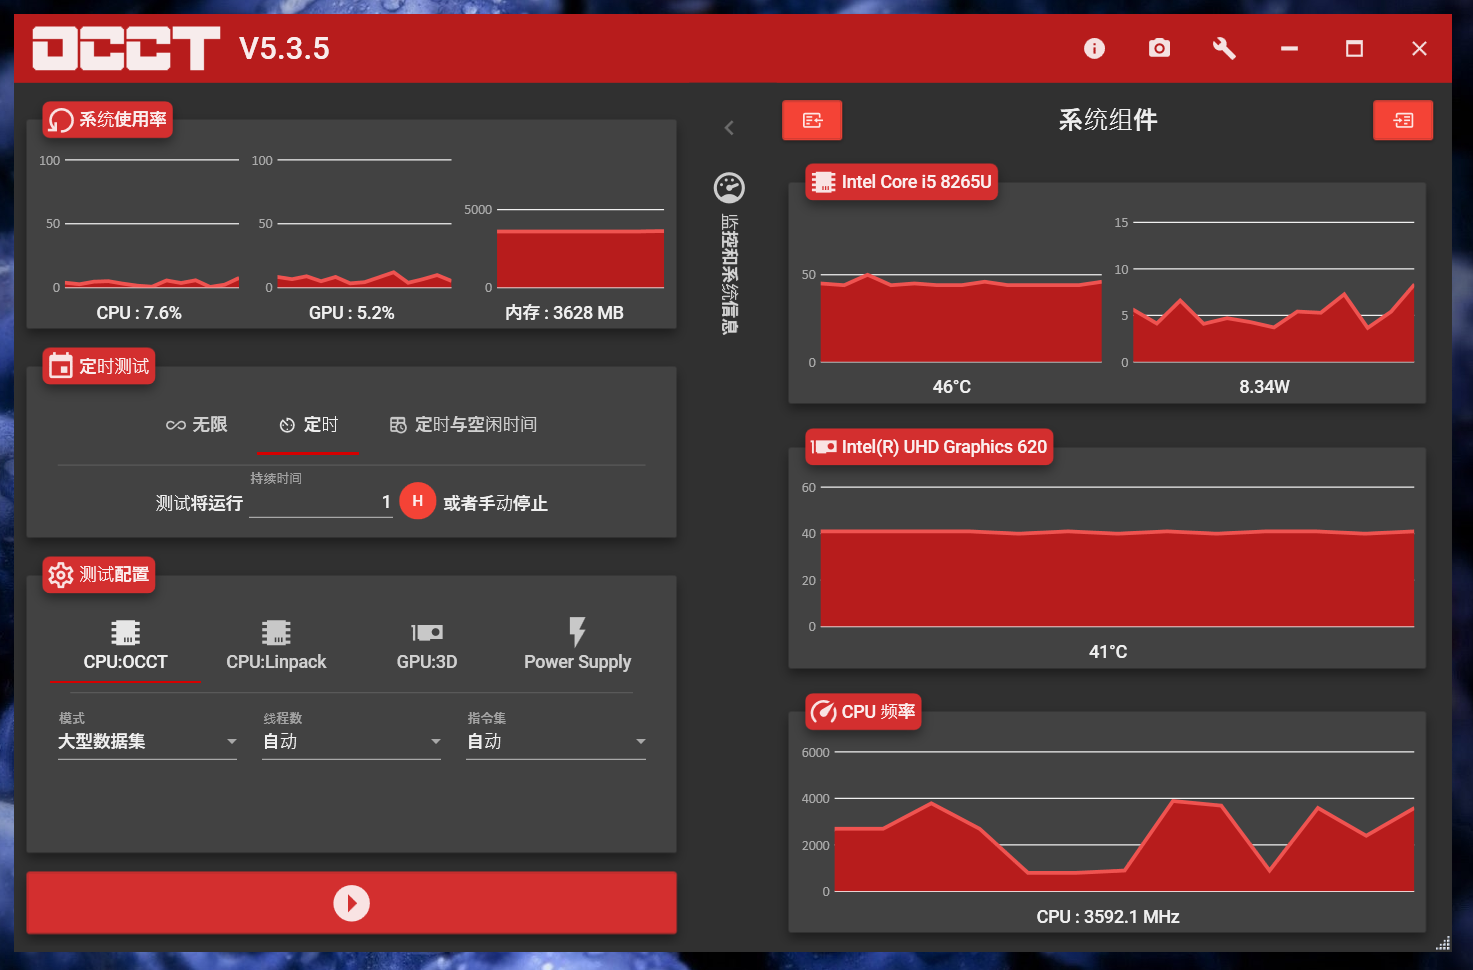Select the 定时与空闲时间 tab
The width and height of the screenshot is (1473, 970).
[463, 425]
